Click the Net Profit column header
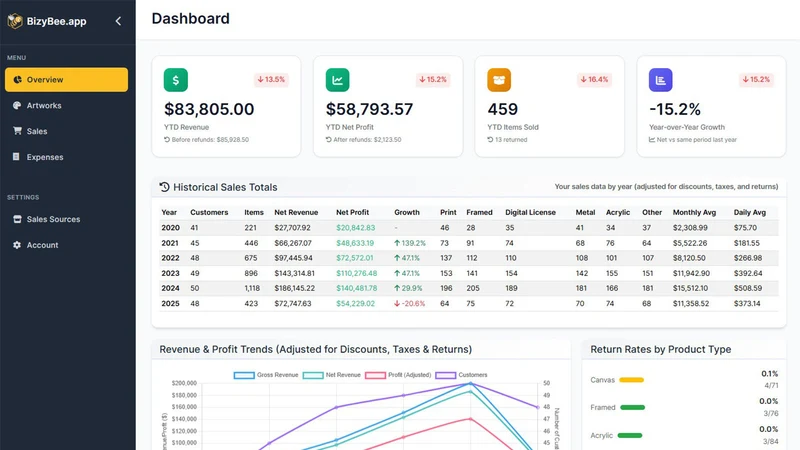 pos(352,212)
